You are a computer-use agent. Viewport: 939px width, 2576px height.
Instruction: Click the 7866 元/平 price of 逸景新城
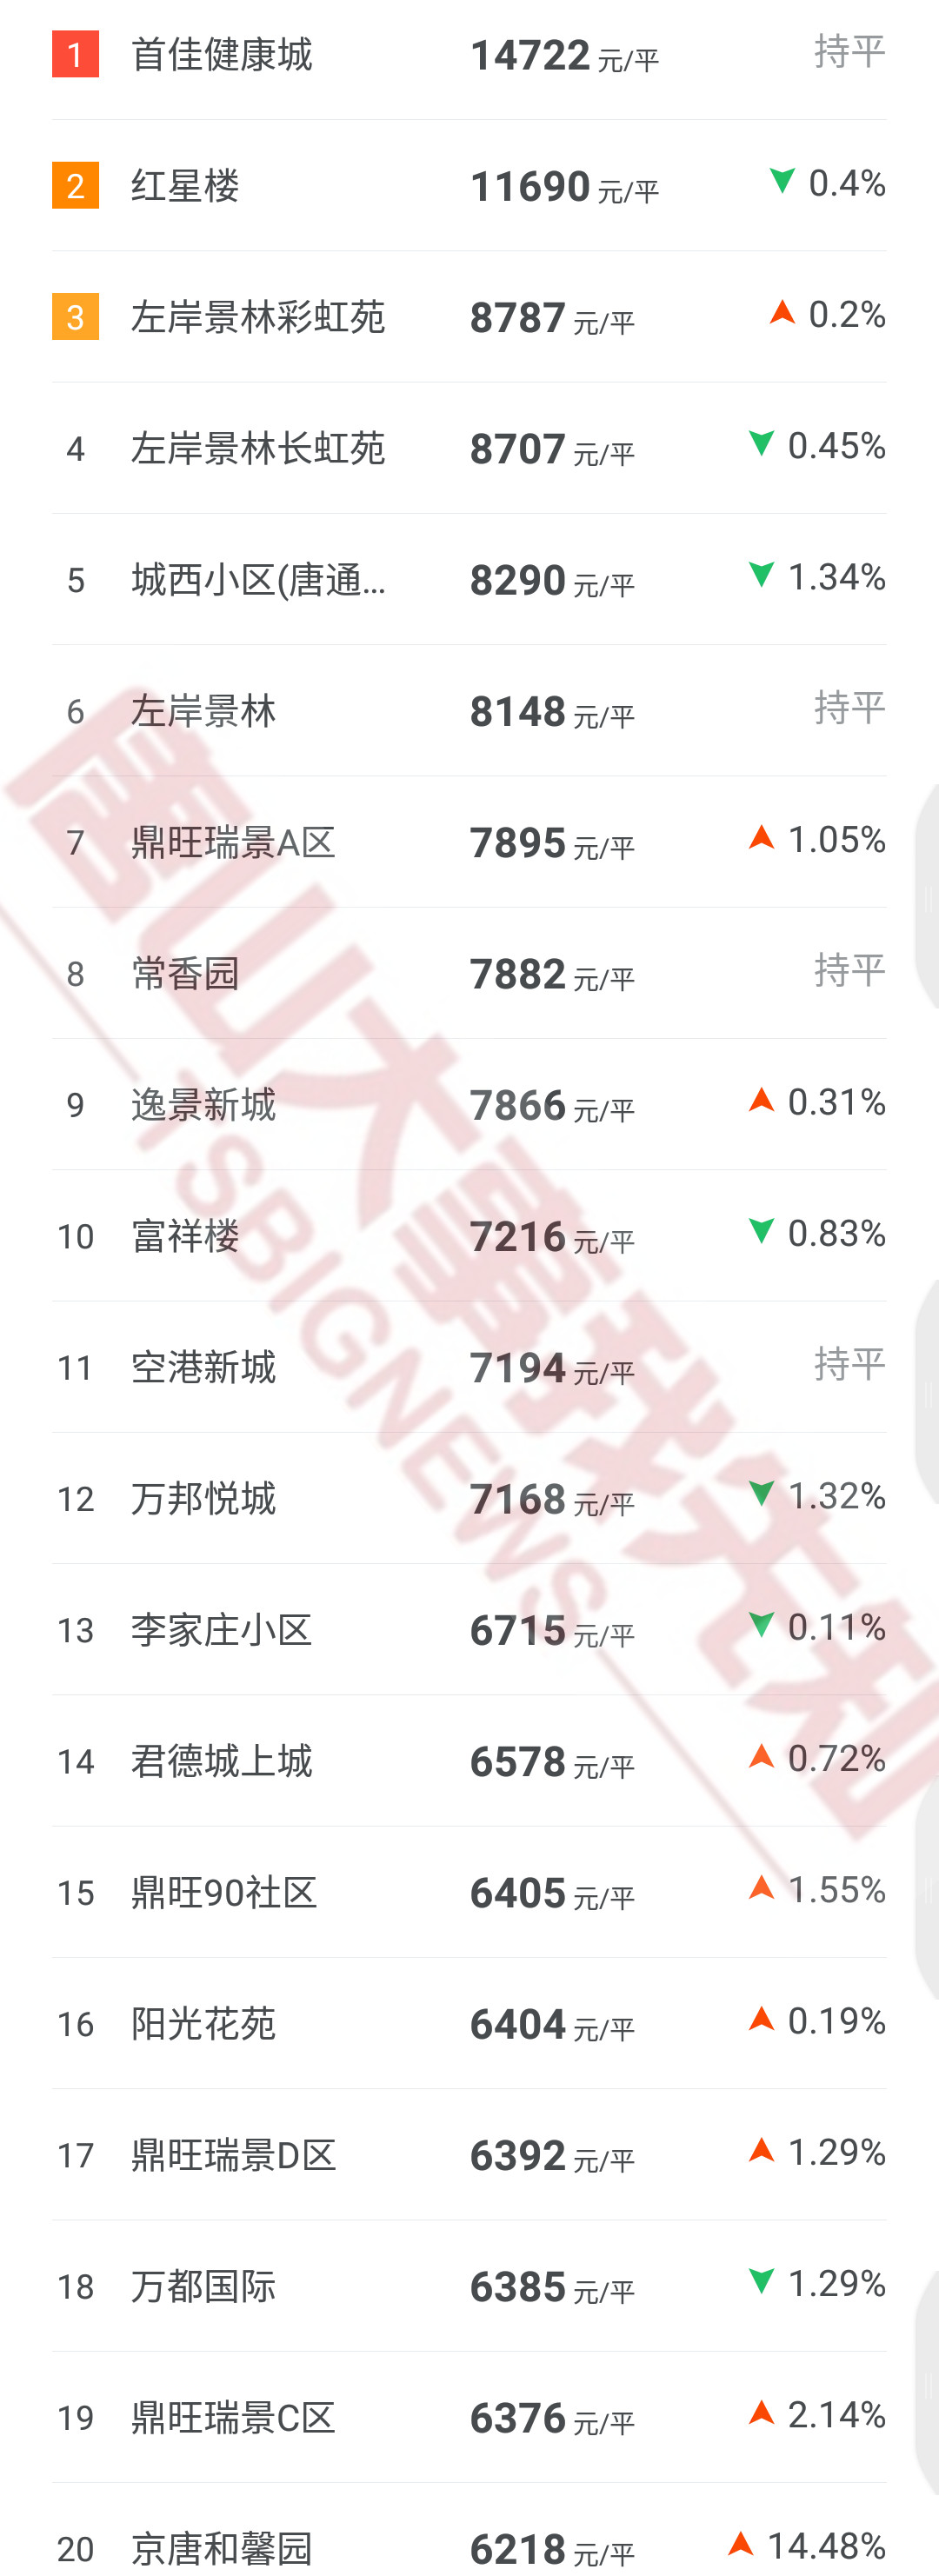coord(552,1106)
